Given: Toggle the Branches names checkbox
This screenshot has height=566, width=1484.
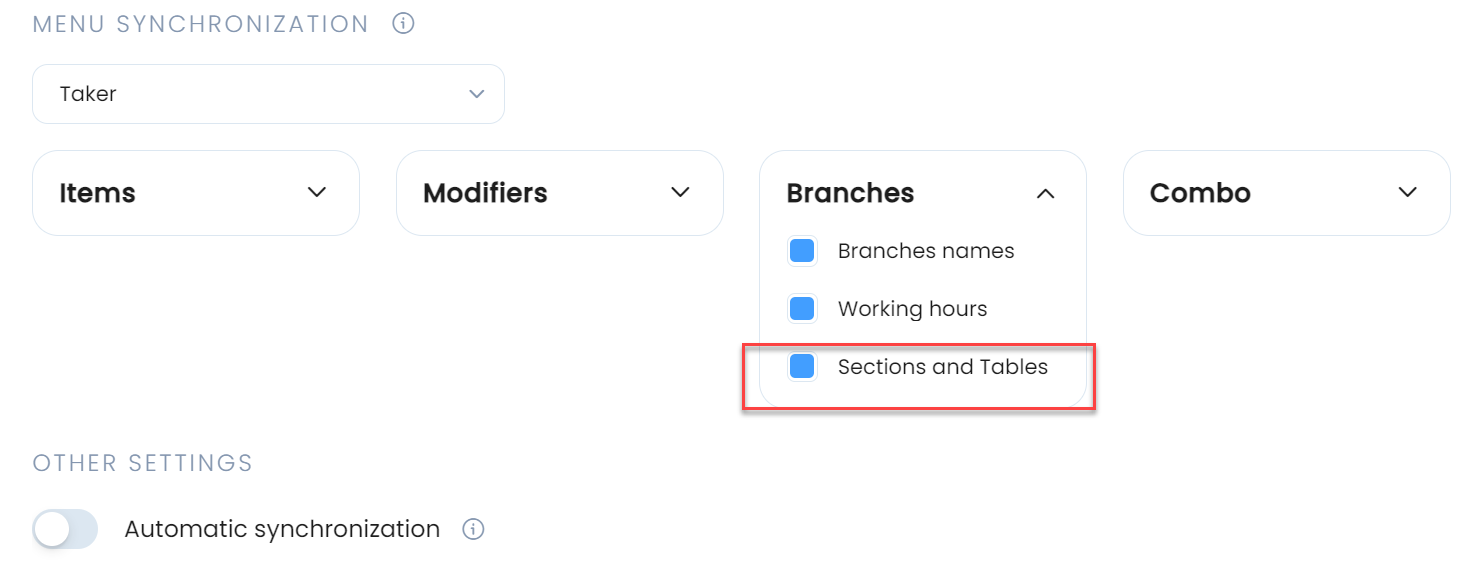Looking at the screenshot, I should (802, 251).
